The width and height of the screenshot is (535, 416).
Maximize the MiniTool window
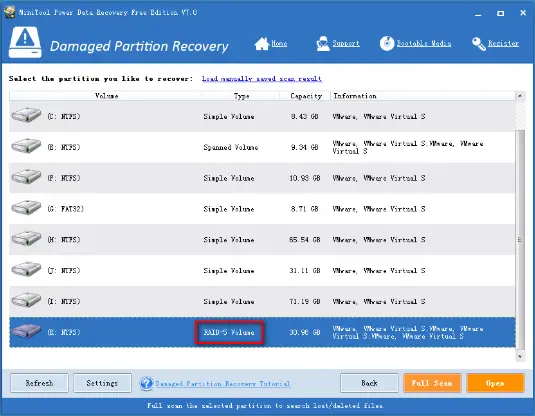click(501, 13)
